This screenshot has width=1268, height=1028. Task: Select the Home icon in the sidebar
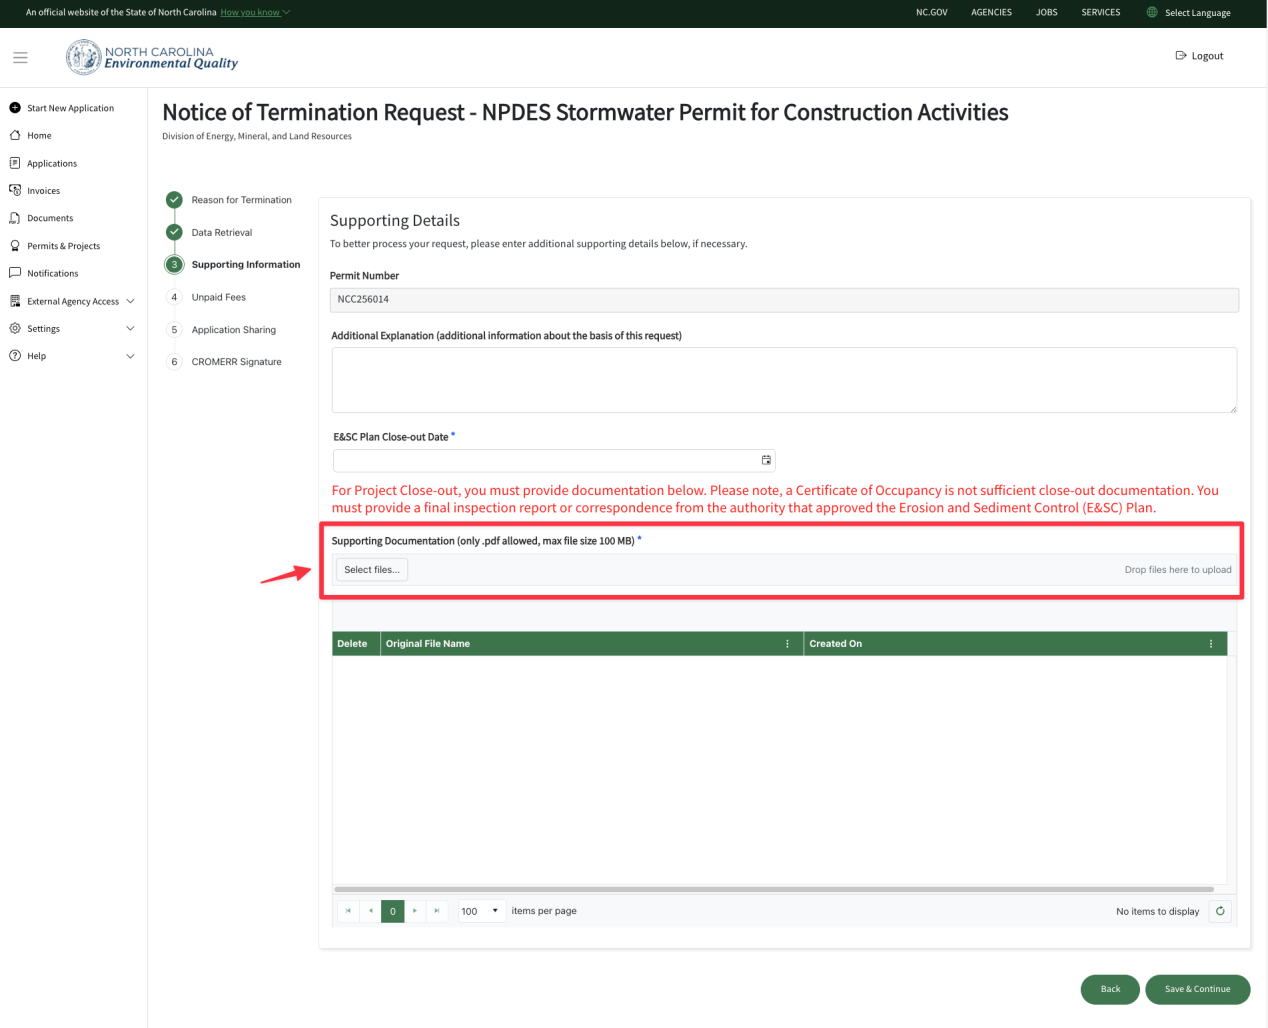coord(13,135)
